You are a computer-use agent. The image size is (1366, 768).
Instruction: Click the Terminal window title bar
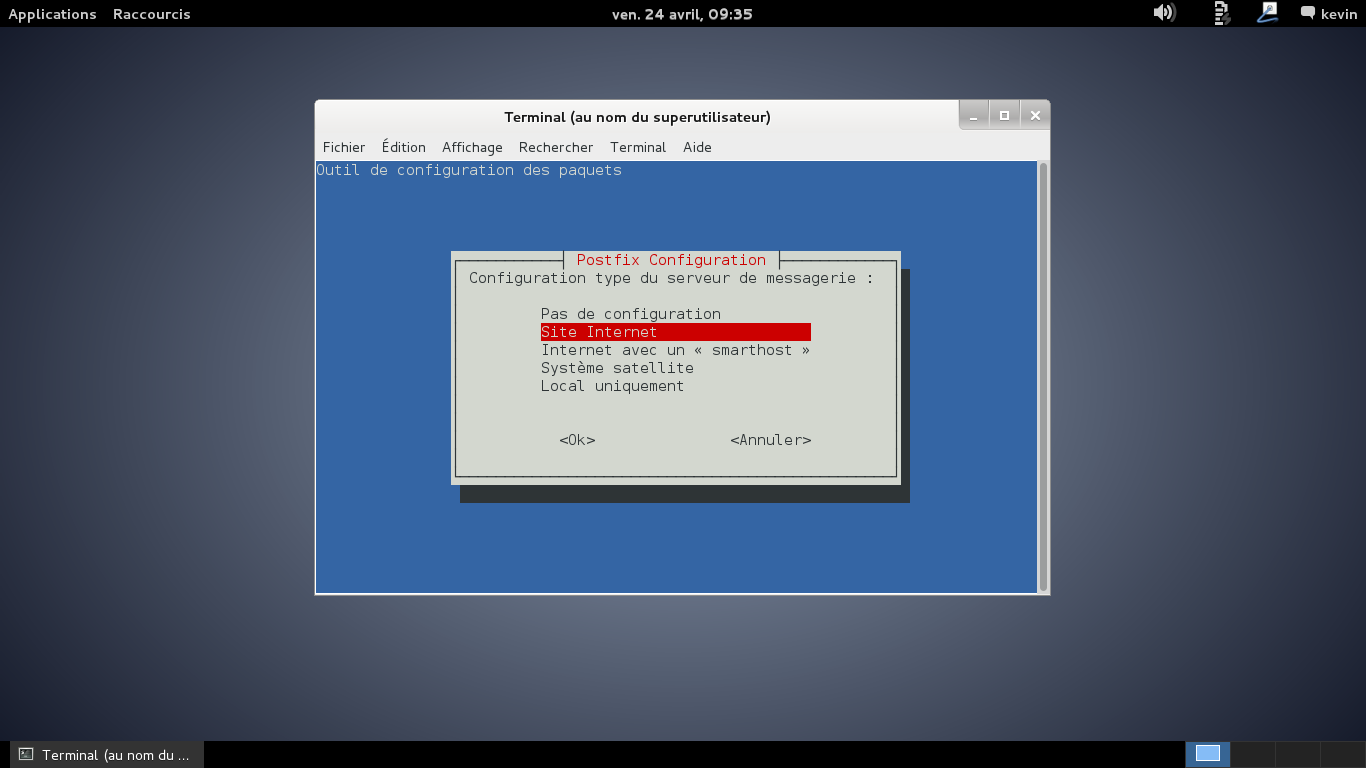[x=637, y=117]
